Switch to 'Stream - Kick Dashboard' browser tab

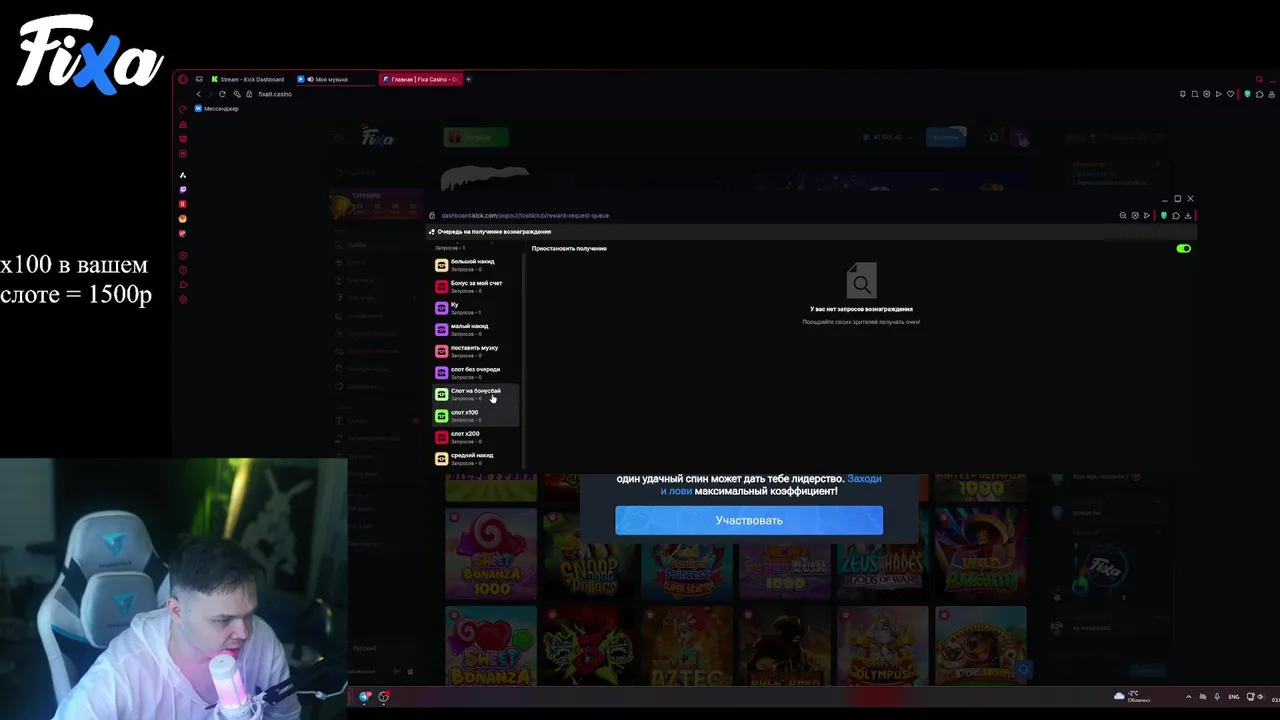[249, 79]
